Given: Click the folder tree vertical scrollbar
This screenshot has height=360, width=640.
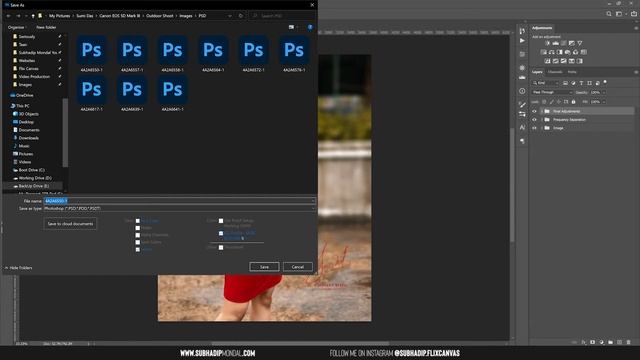Looking at the screenshot, I should coord(65,133).
